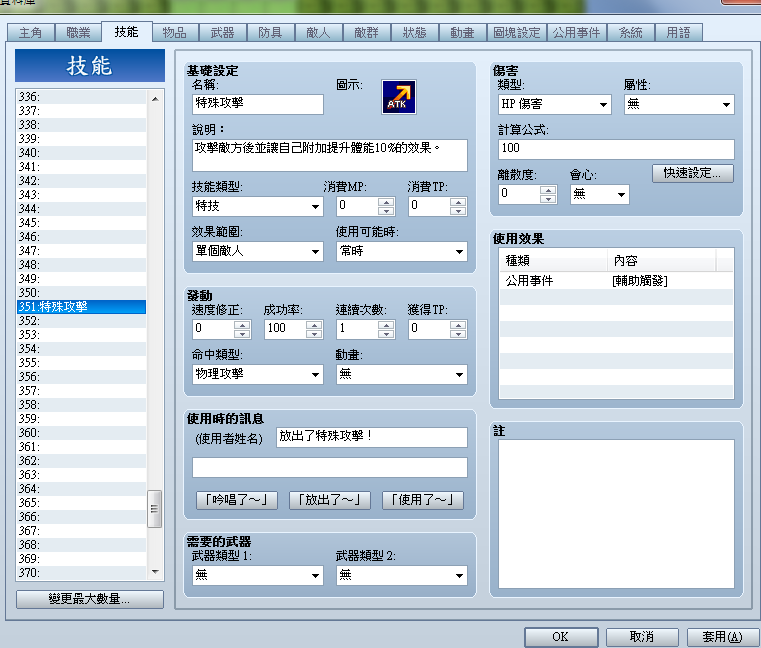
Task: Increase 離散度 with the up arrow
Action: coord(548,190)
